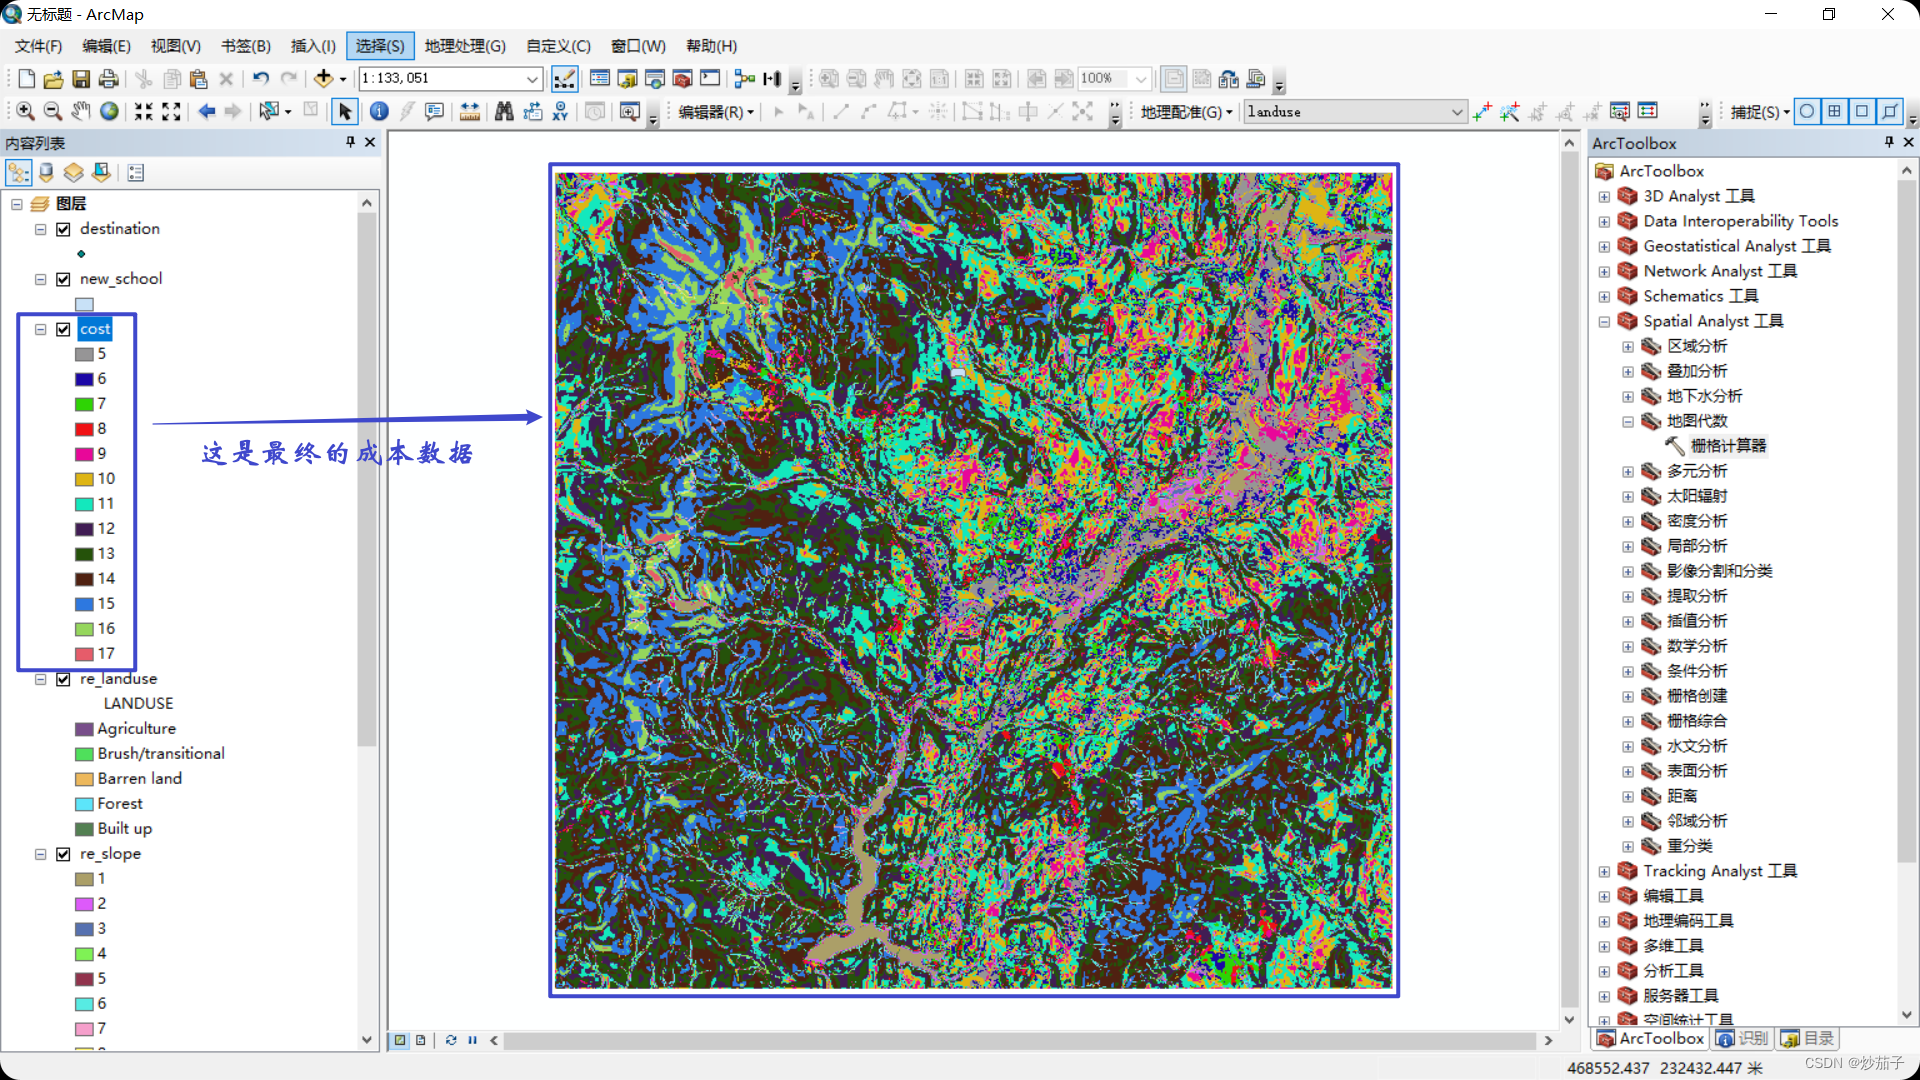Switch to the 目录 catalog tab
Screen dimensions: 1920x1080
pyautogui.click(x=1808, y=1039)
